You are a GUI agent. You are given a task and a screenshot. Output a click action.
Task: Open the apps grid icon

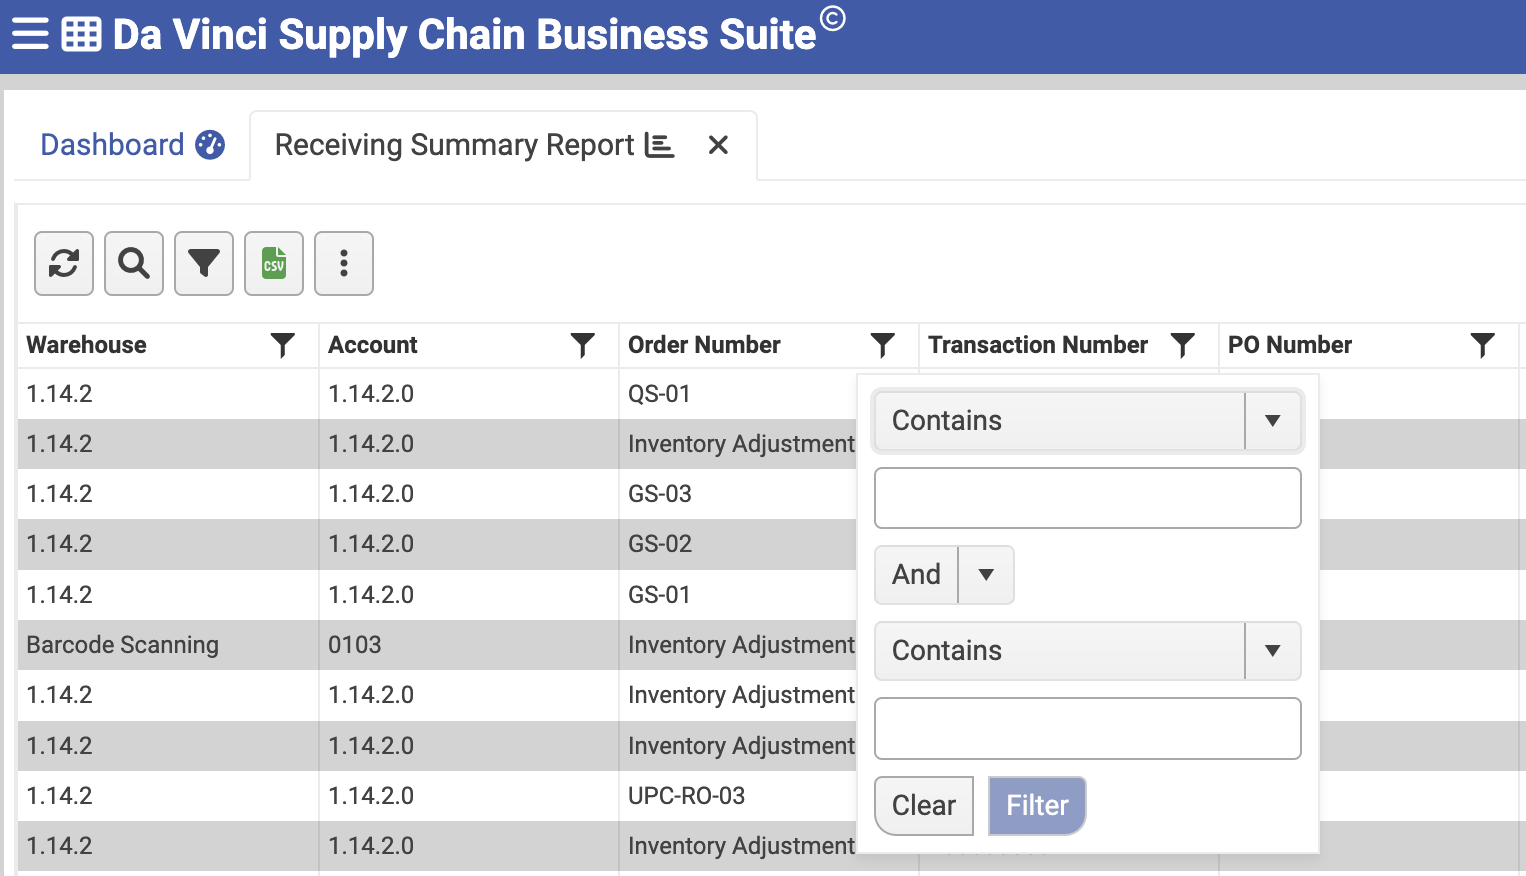coord(81,34)
